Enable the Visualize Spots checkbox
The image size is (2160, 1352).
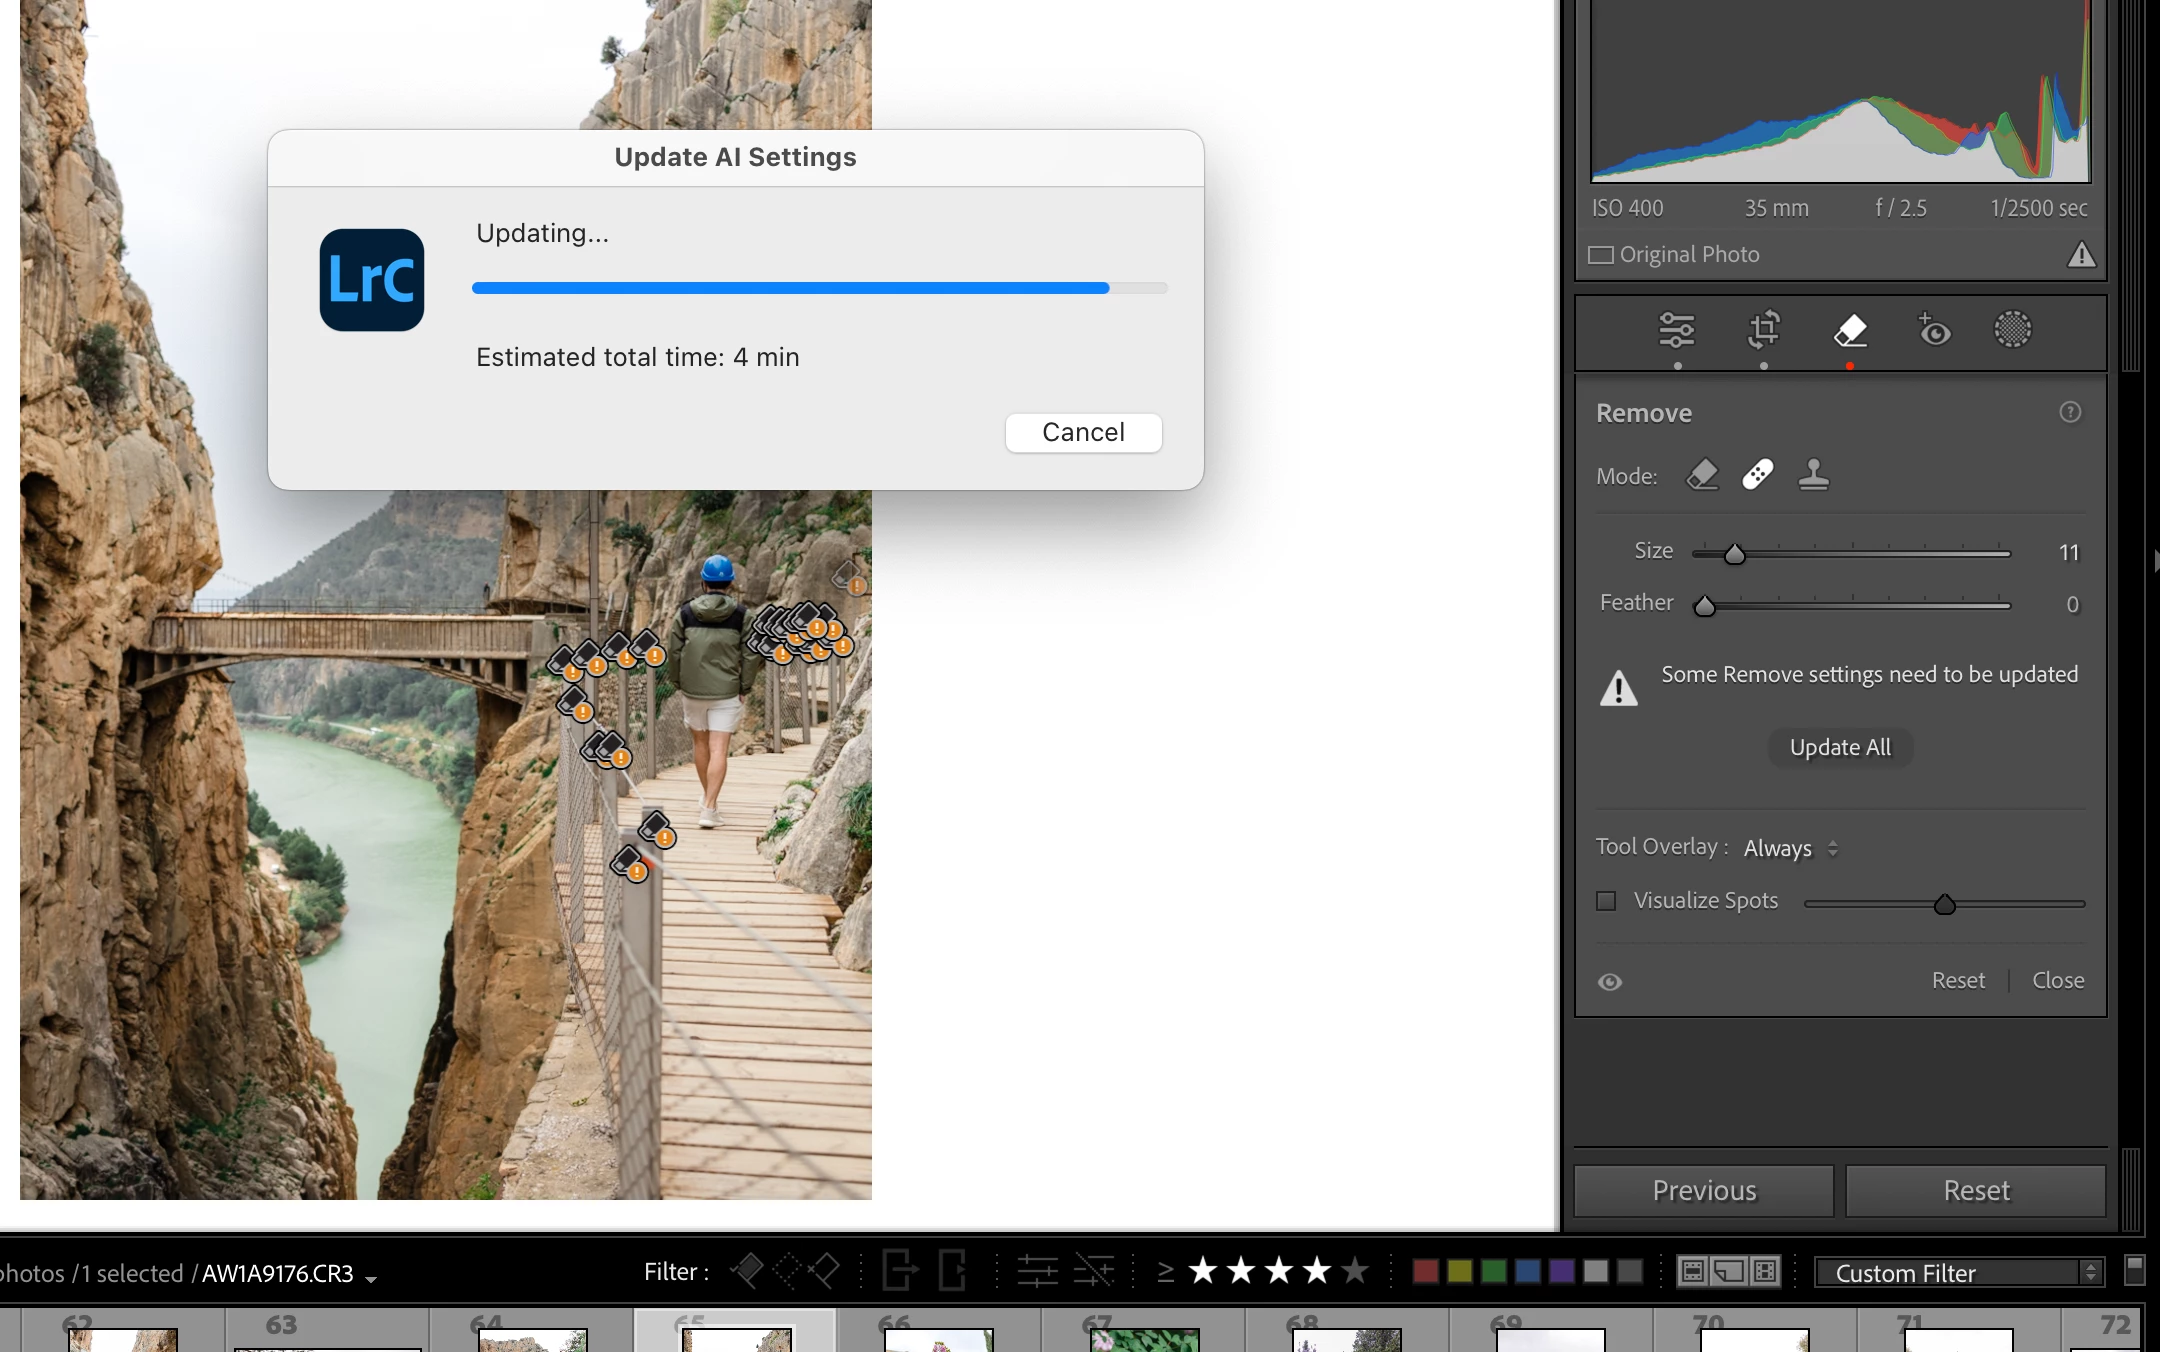[x=1606, y=901]
